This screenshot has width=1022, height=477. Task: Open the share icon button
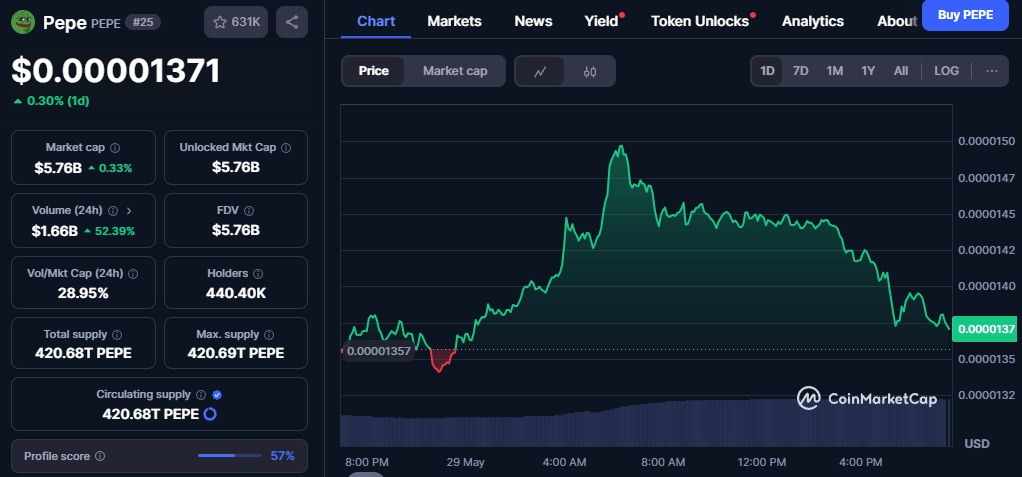292,22
